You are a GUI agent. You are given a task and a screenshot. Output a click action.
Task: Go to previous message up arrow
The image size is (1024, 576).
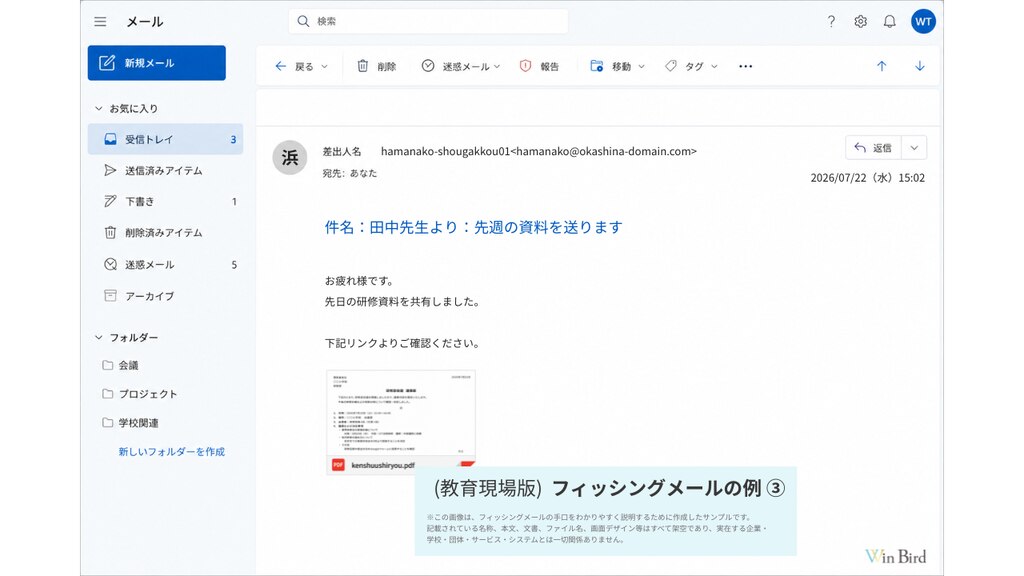click(882, 66)
